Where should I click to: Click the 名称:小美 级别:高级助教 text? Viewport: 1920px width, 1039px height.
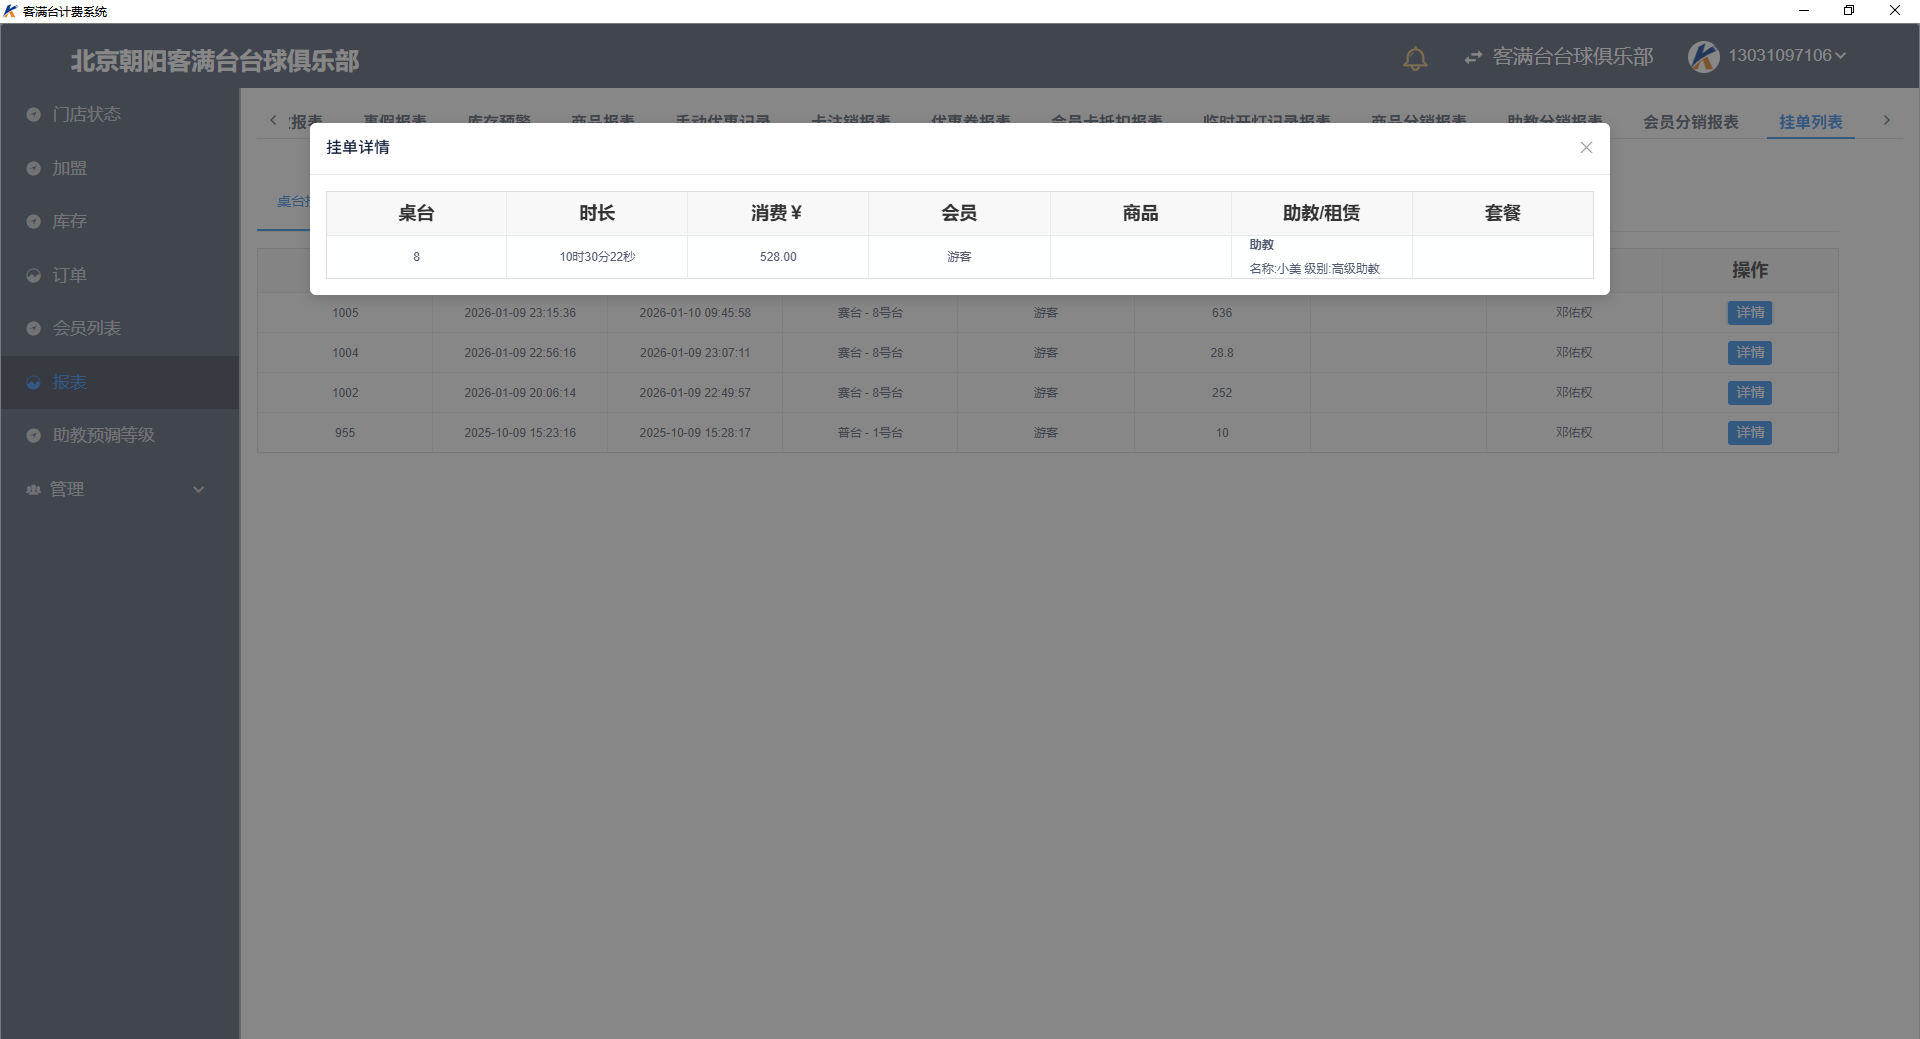coord(1314,269)
